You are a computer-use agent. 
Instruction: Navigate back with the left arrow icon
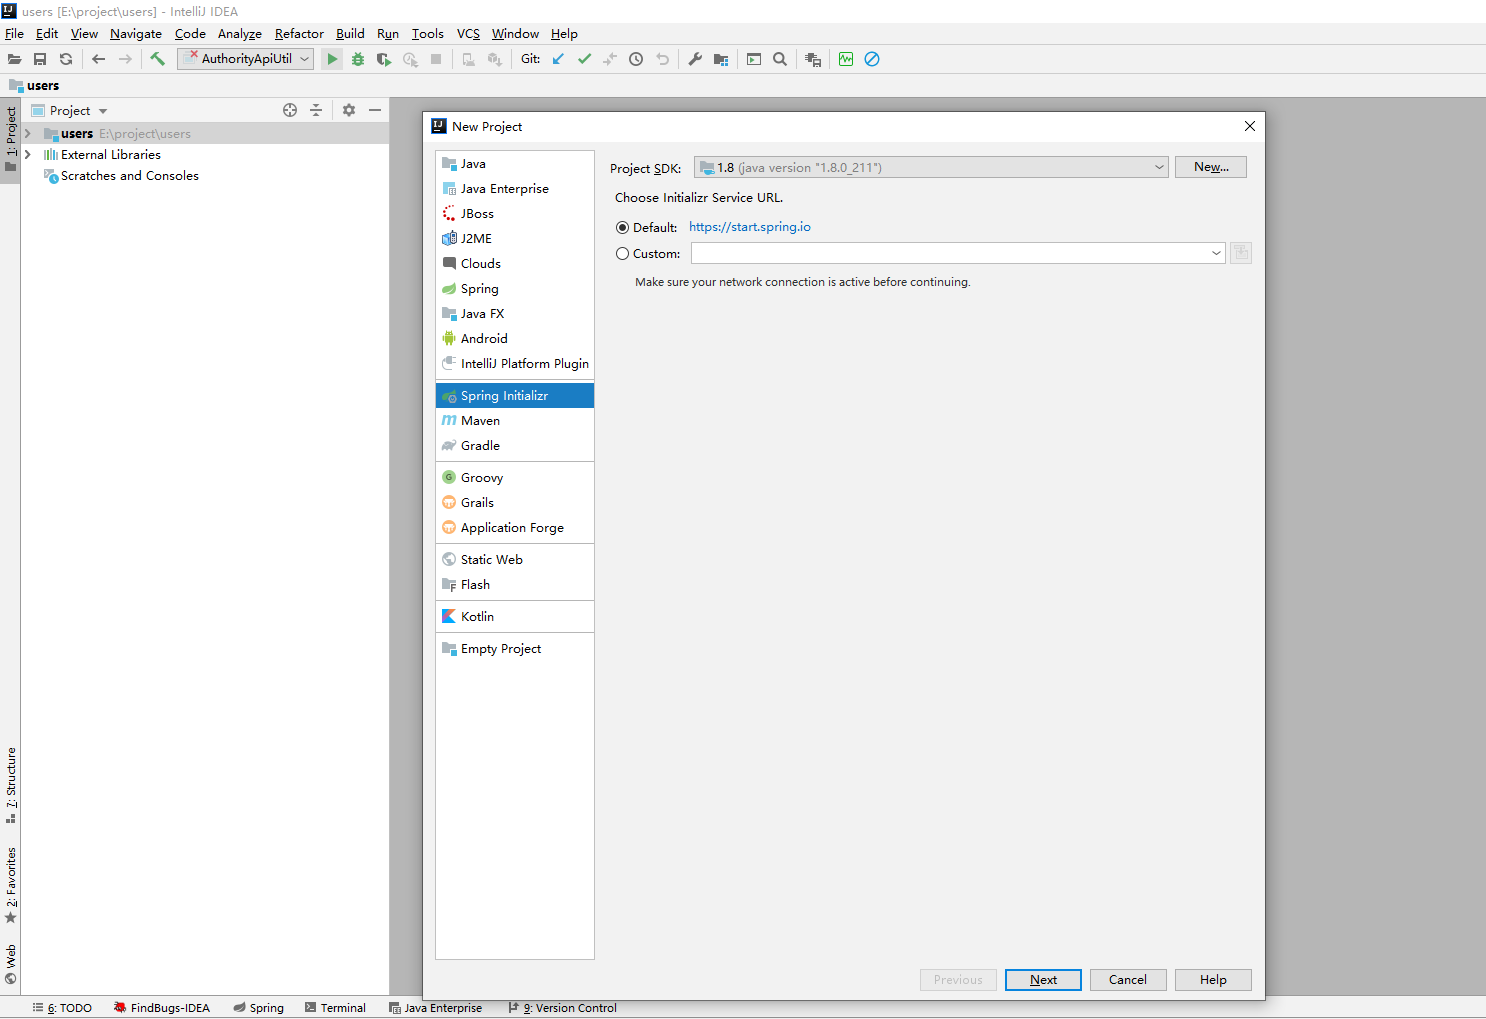tap(98, 59)
